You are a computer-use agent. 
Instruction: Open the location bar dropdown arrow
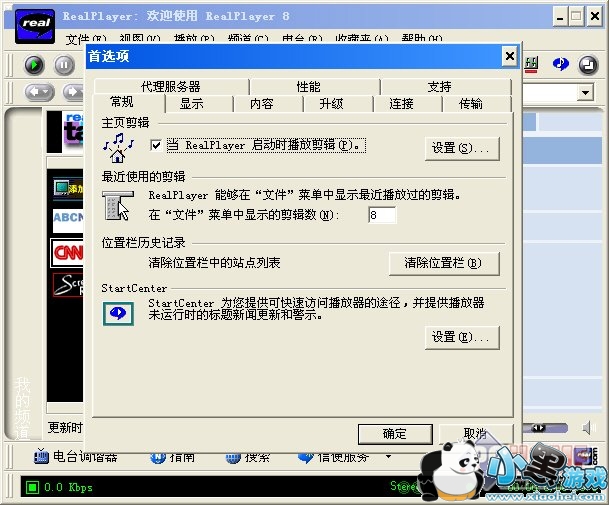pos(586,92)
